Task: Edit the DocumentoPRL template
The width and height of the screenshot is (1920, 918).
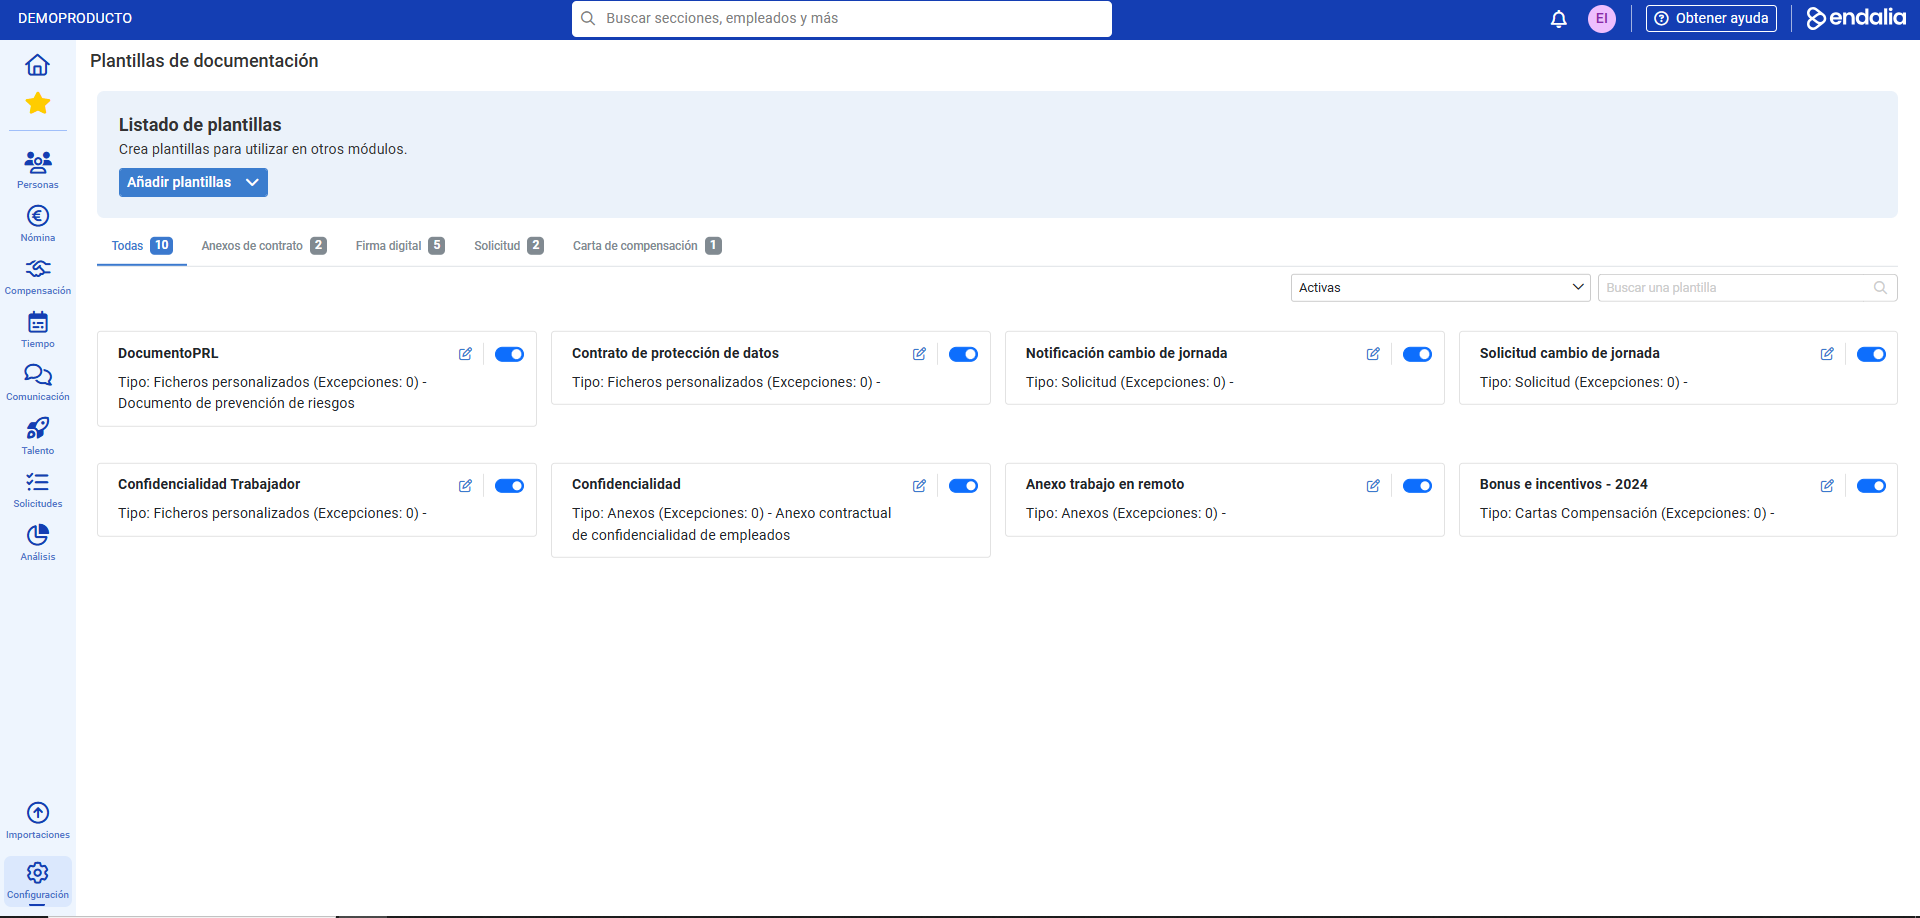Action: click(x=465, y=354)
